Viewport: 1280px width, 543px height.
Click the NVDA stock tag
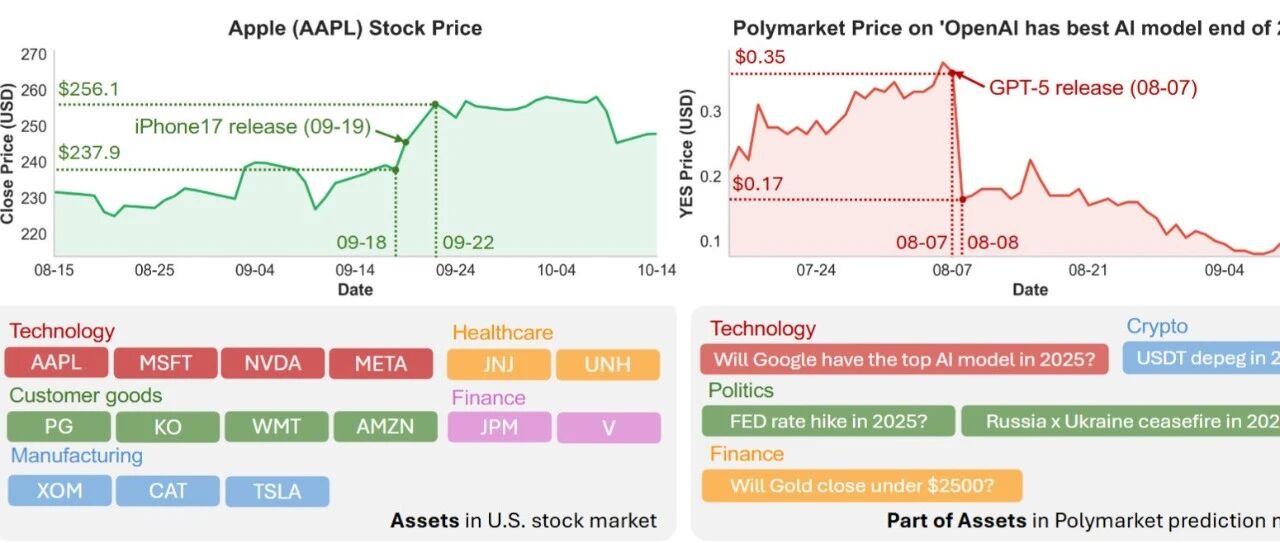pyautogui.click(x=273, y=363)
